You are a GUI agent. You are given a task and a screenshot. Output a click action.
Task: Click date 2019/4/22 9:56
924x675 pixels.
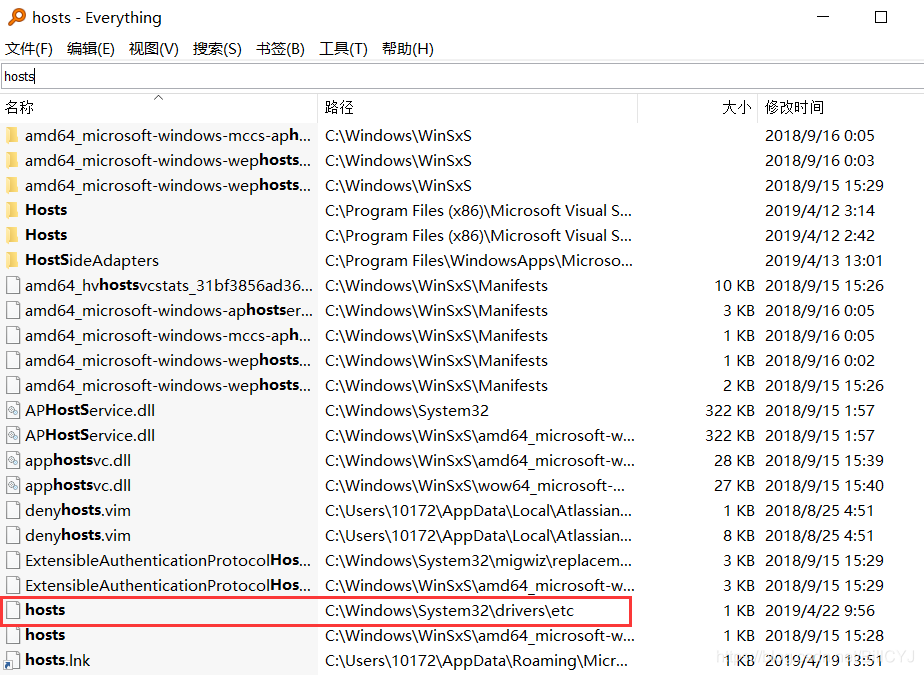(820, 611)
